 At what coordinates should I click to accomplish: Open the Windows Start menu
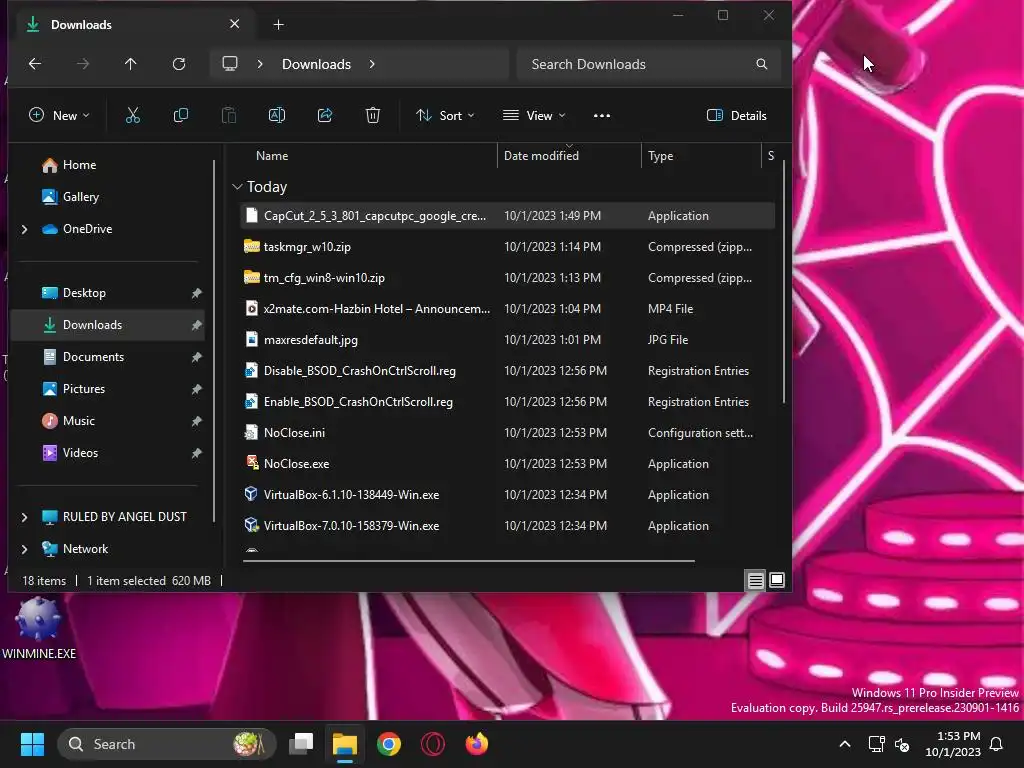pyautogui.click(x=33, y=744)
